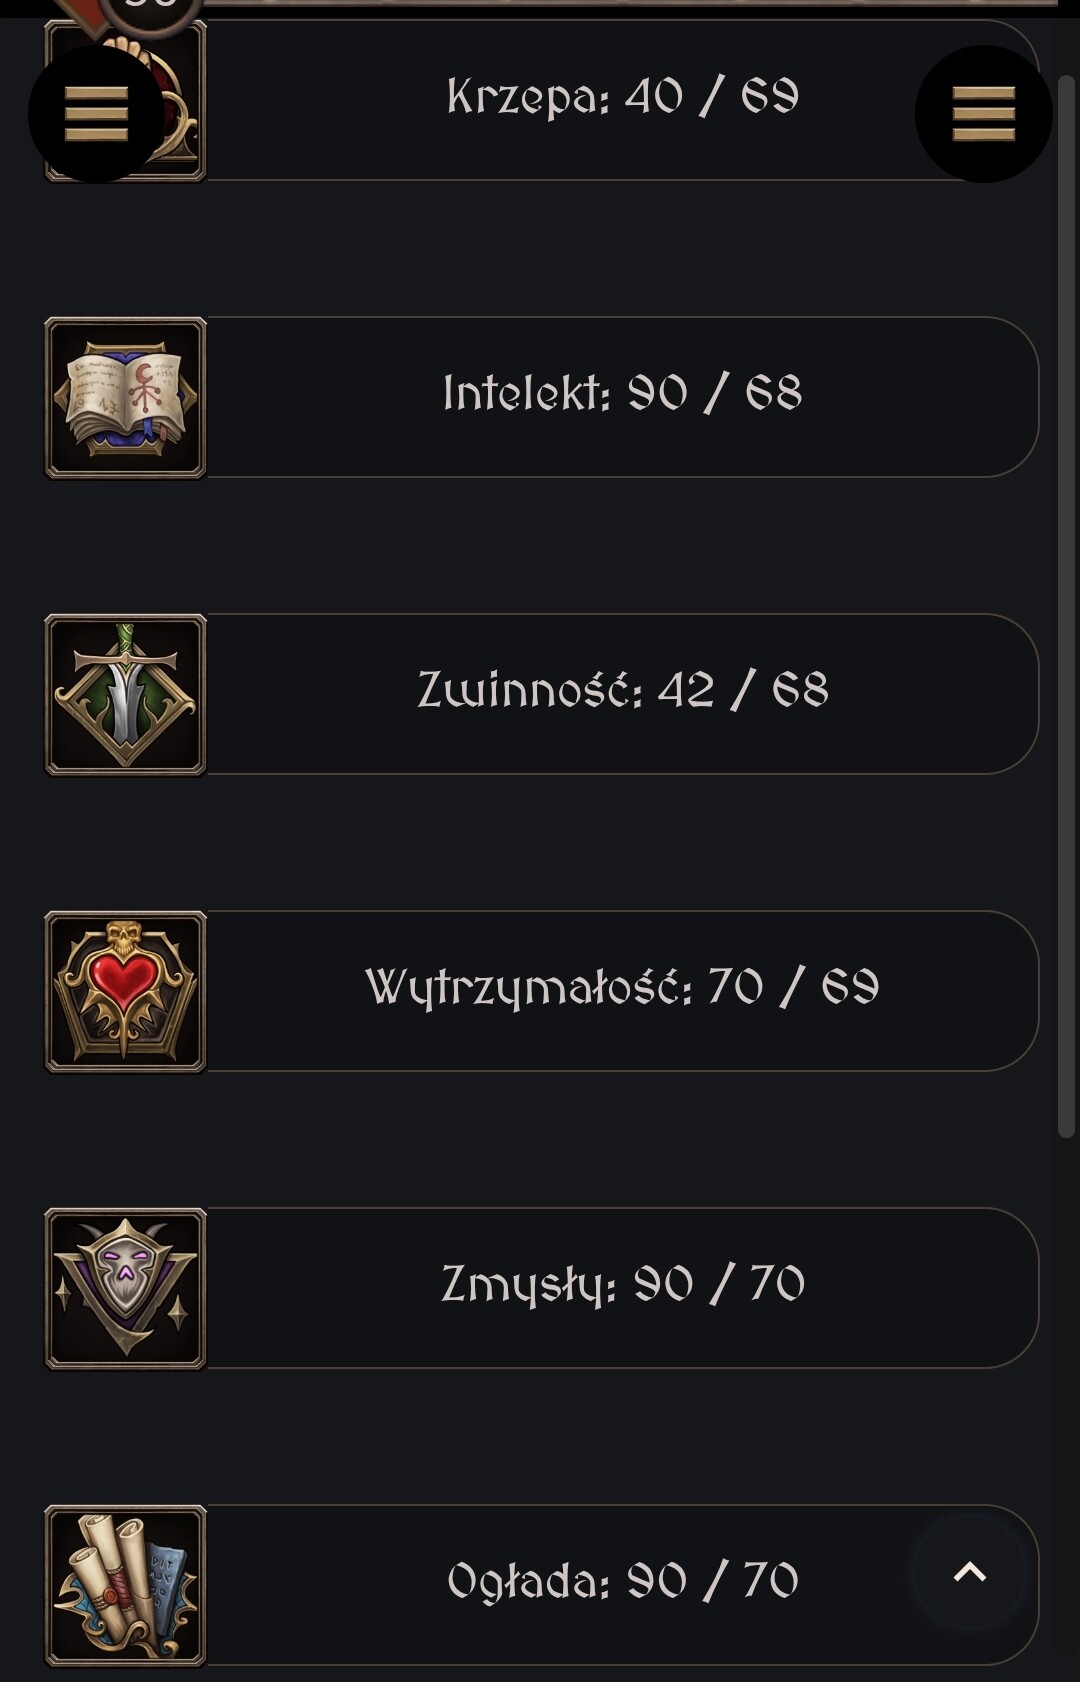Click the vertical scrollbar thumb
The image size is (1080, 1682).
[x=1066, y=600]
